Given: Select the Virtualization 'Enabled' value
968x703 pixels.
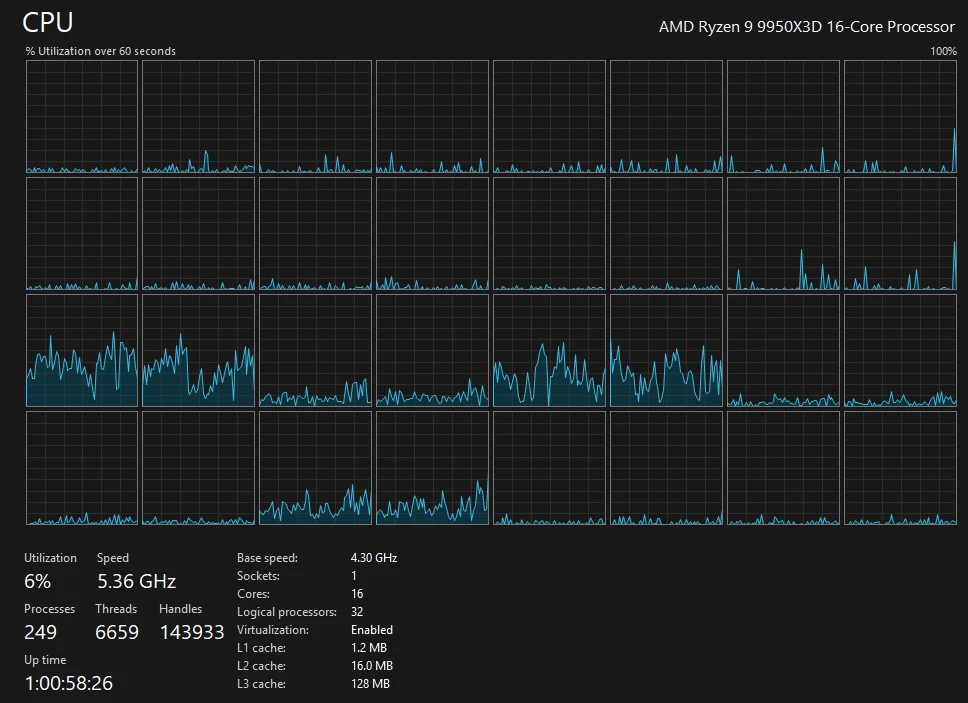Looking at the screenshot, I should (372, 630).
